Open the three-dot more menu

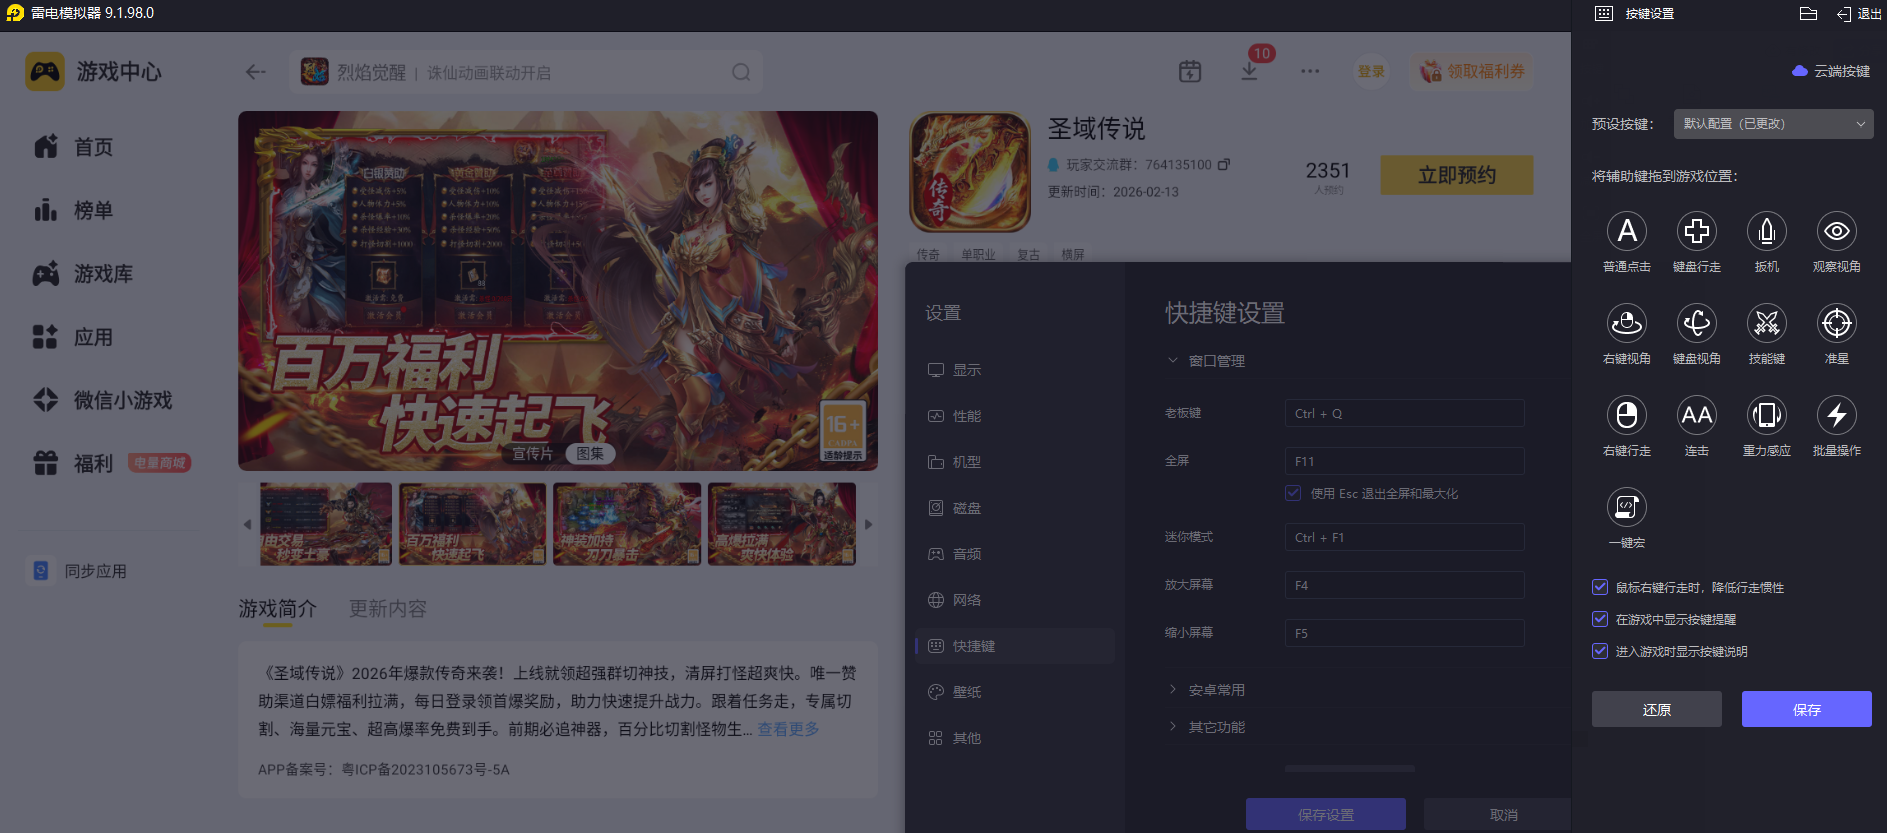pos(1310,71)
